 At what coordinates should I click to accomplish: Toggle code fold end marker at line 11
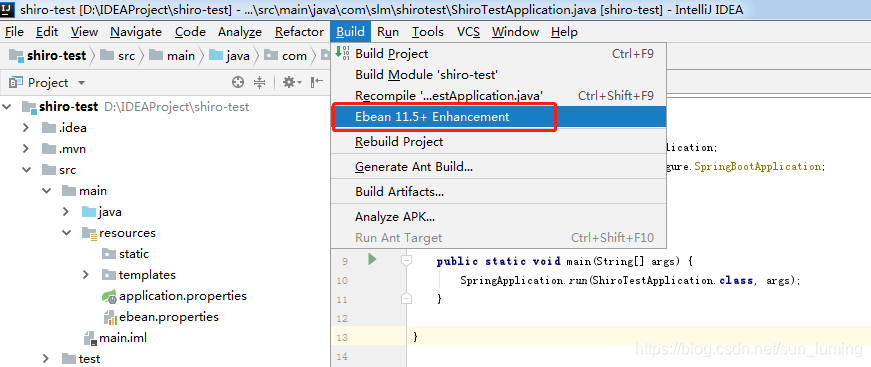point(407,299)
